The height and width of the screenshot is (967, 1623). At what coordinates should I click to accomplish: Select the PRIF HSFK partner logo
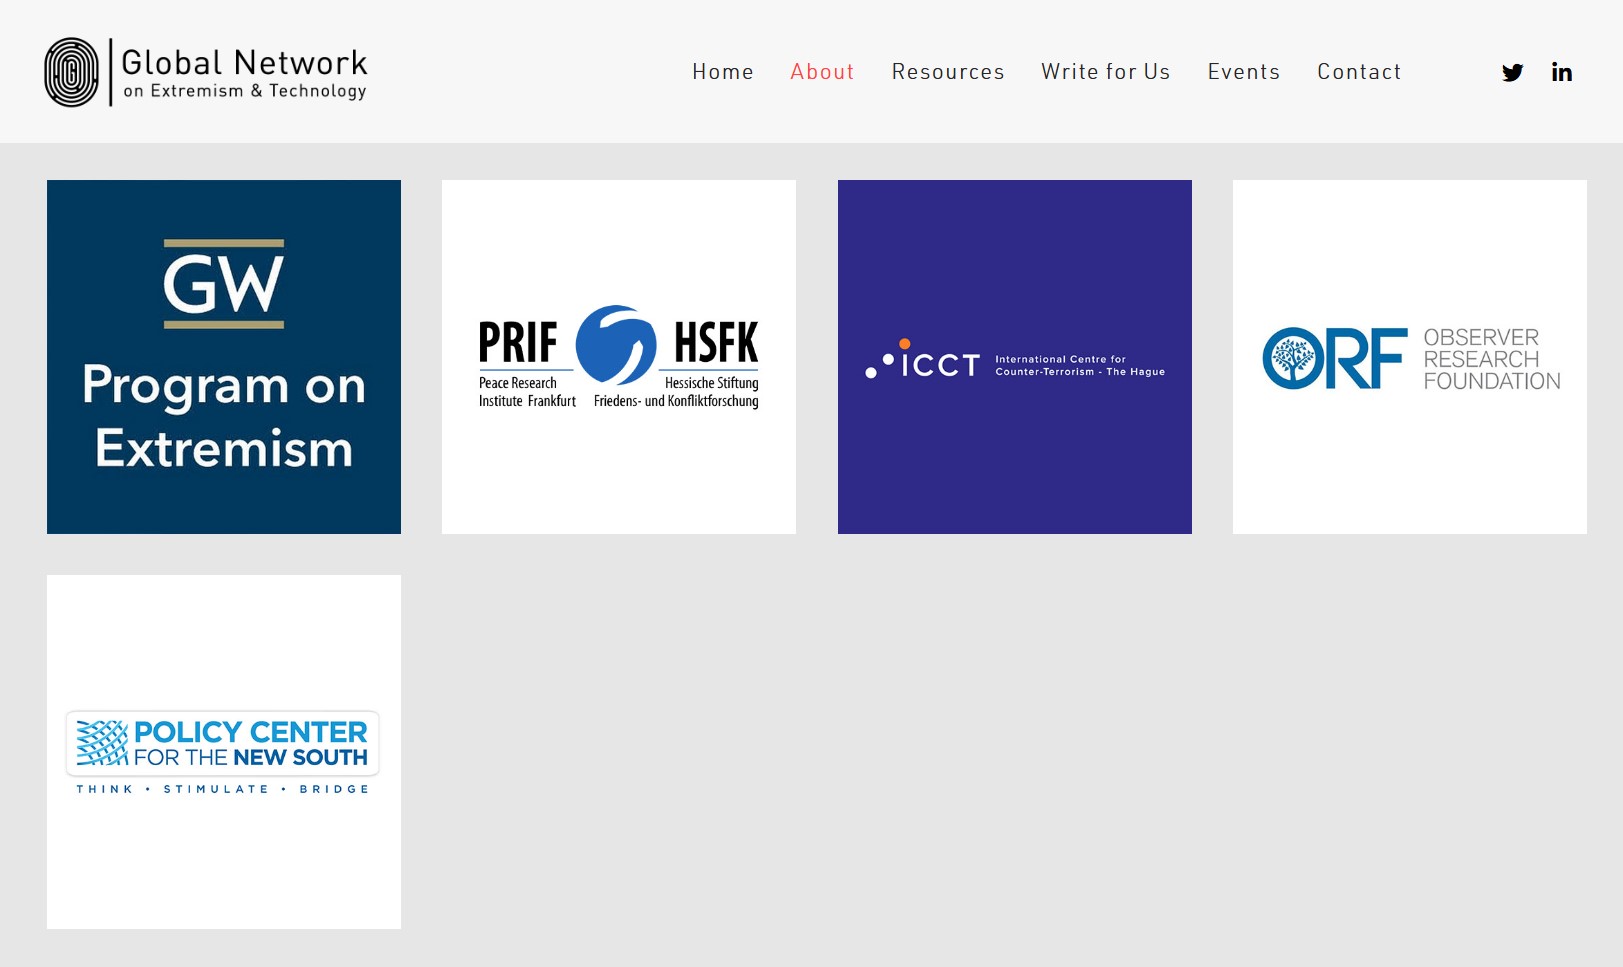tap(619, 357)
